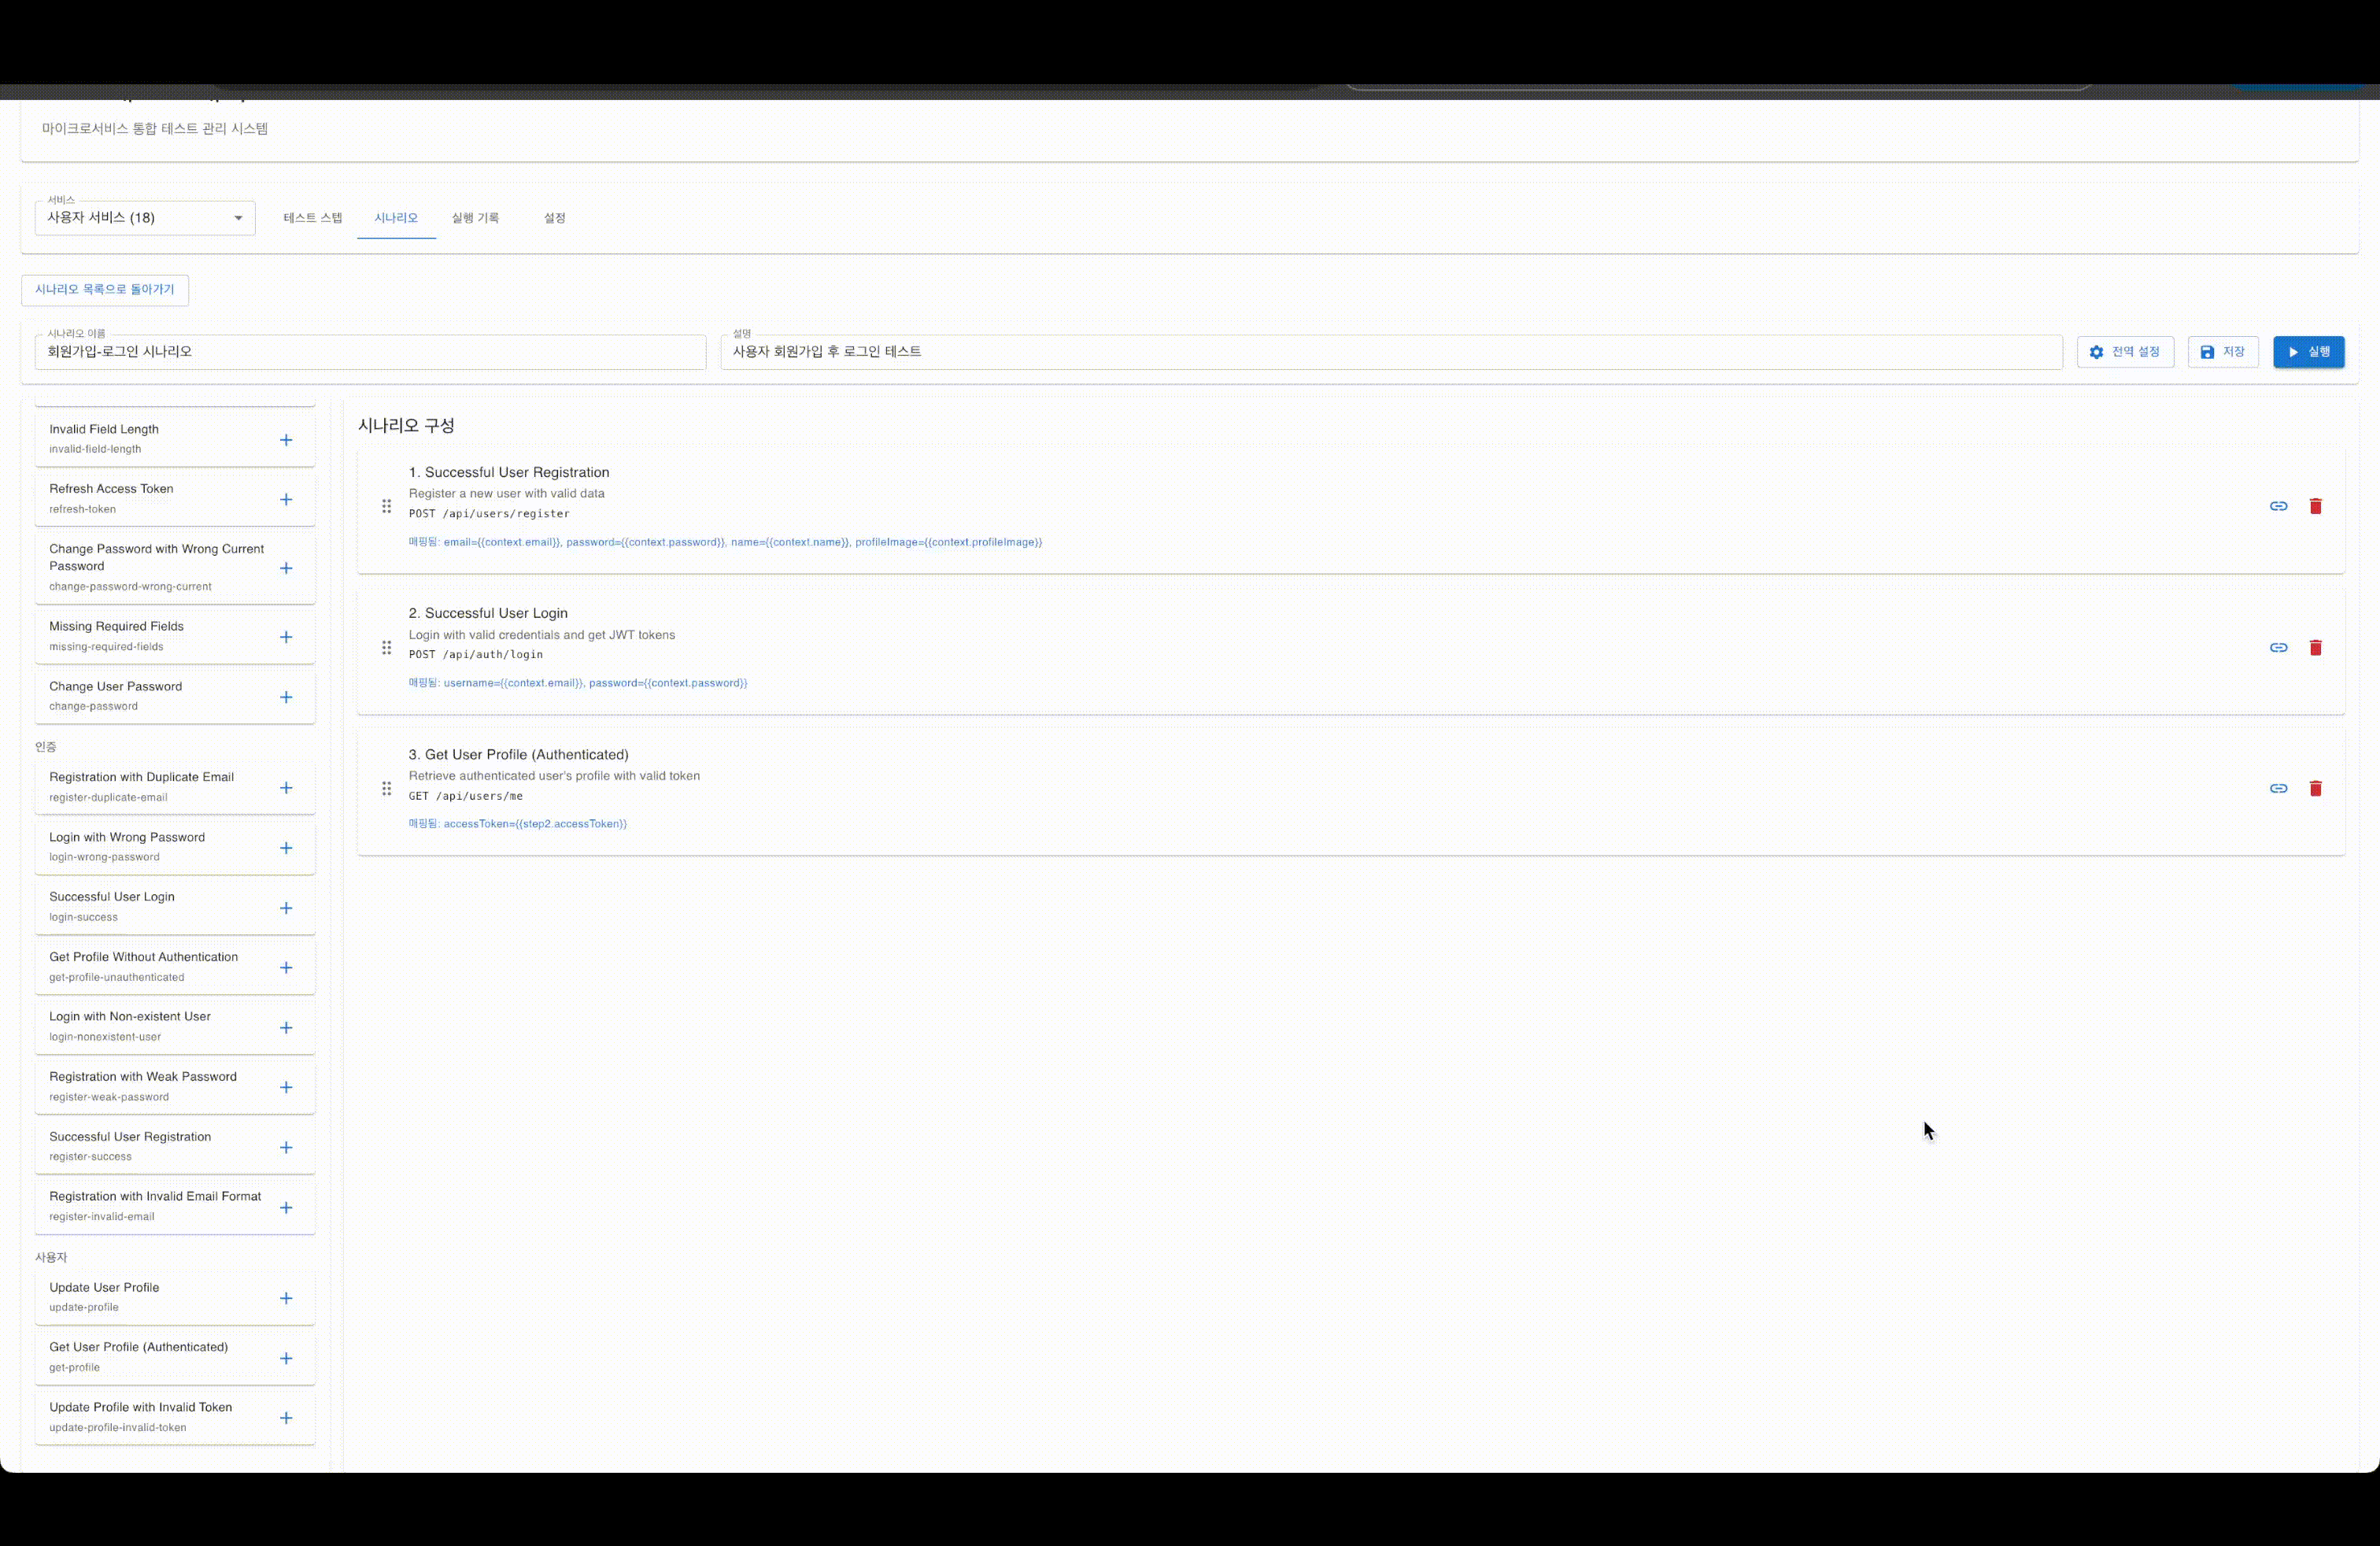This screenshot has height=1546, width=2380.
Task: Click 시나리오 목록으로 돌아가기 button
Action: point(105,290)
